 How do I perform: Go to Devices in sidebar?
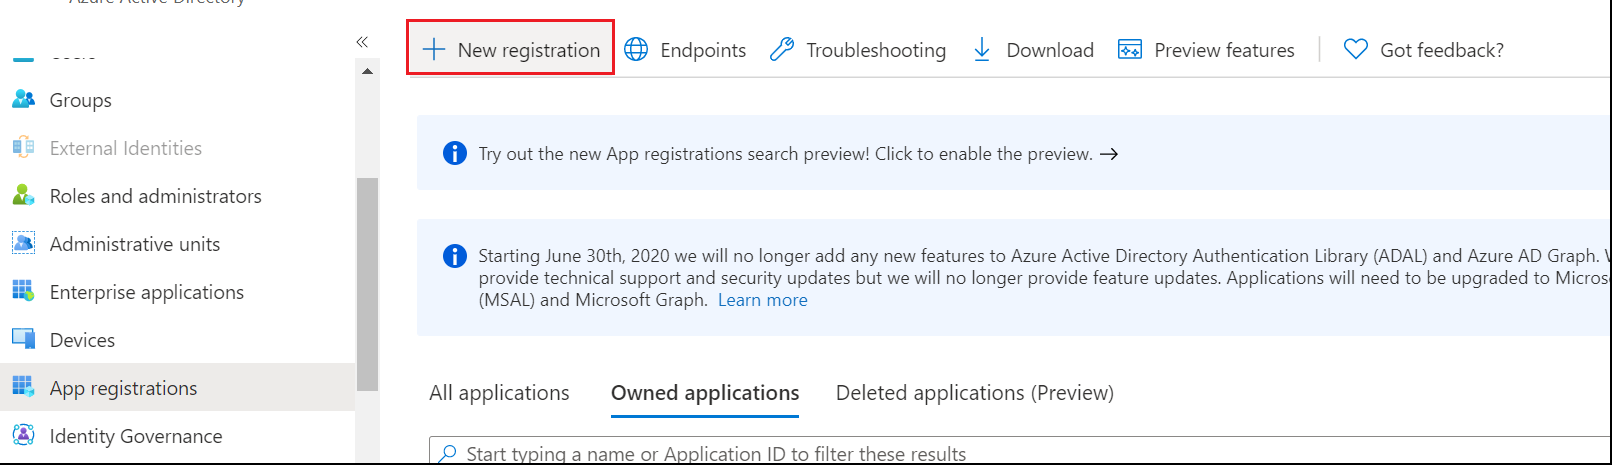tap(82, 340)
